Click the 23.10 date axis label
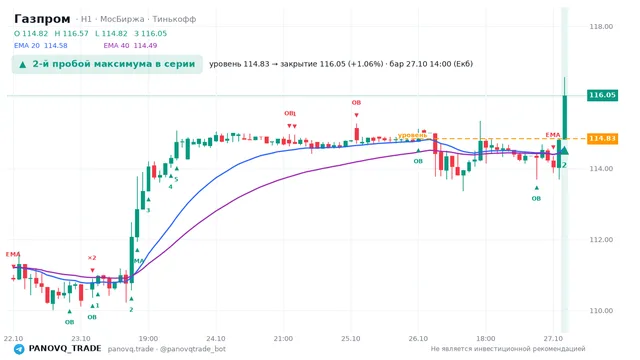Viewport: 640px width, 360px height. 81,339
